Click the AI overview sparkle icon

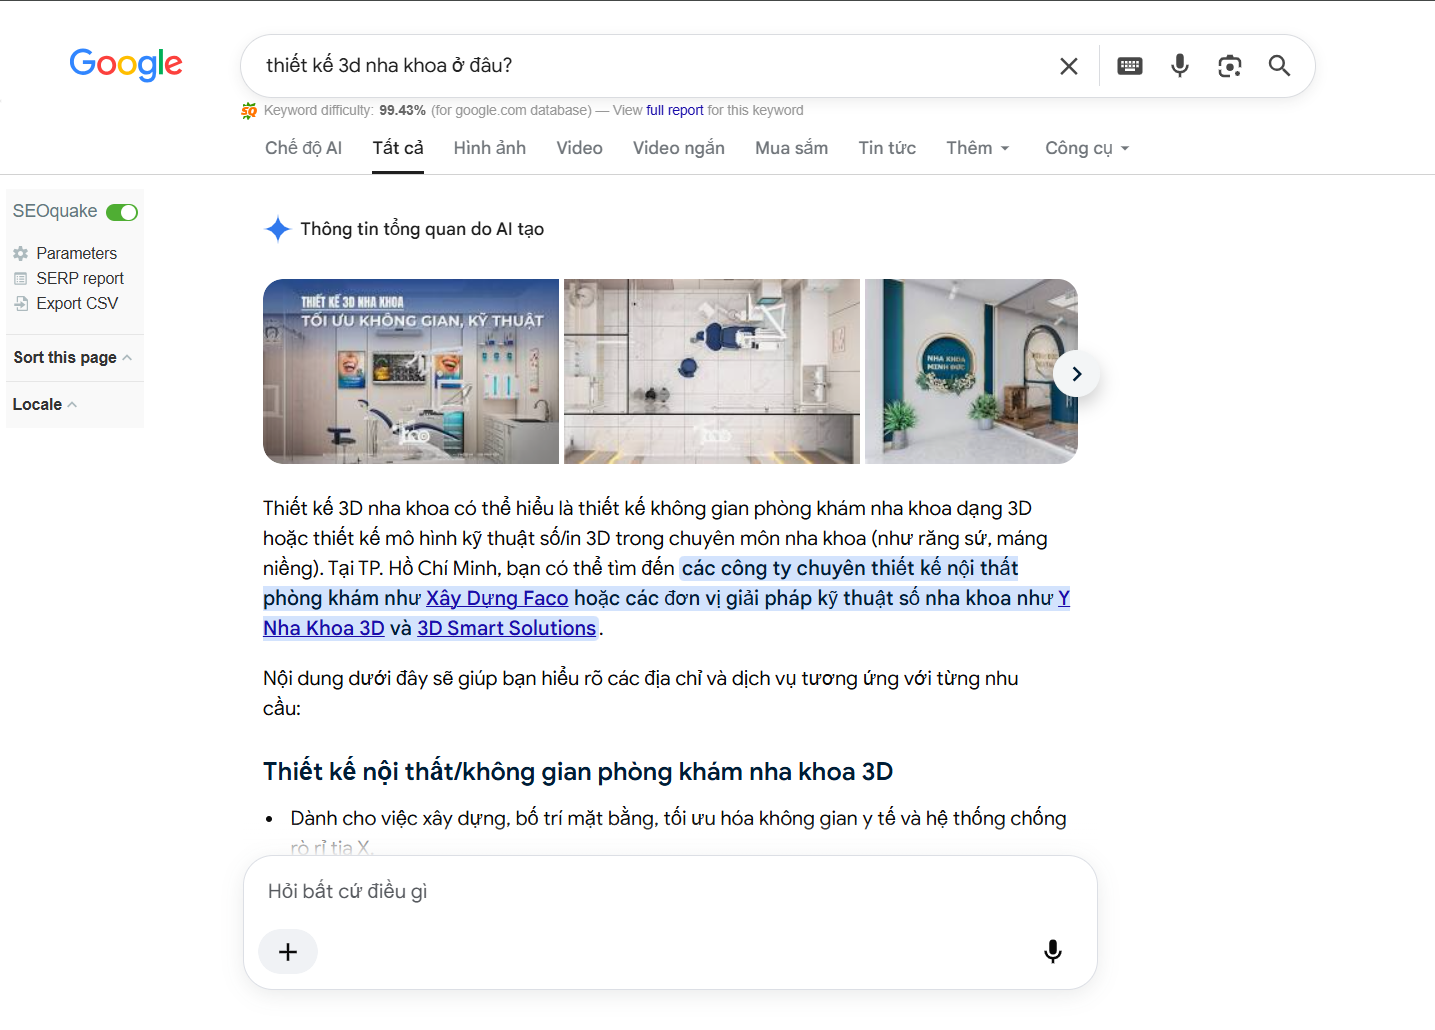pos(278,229)
